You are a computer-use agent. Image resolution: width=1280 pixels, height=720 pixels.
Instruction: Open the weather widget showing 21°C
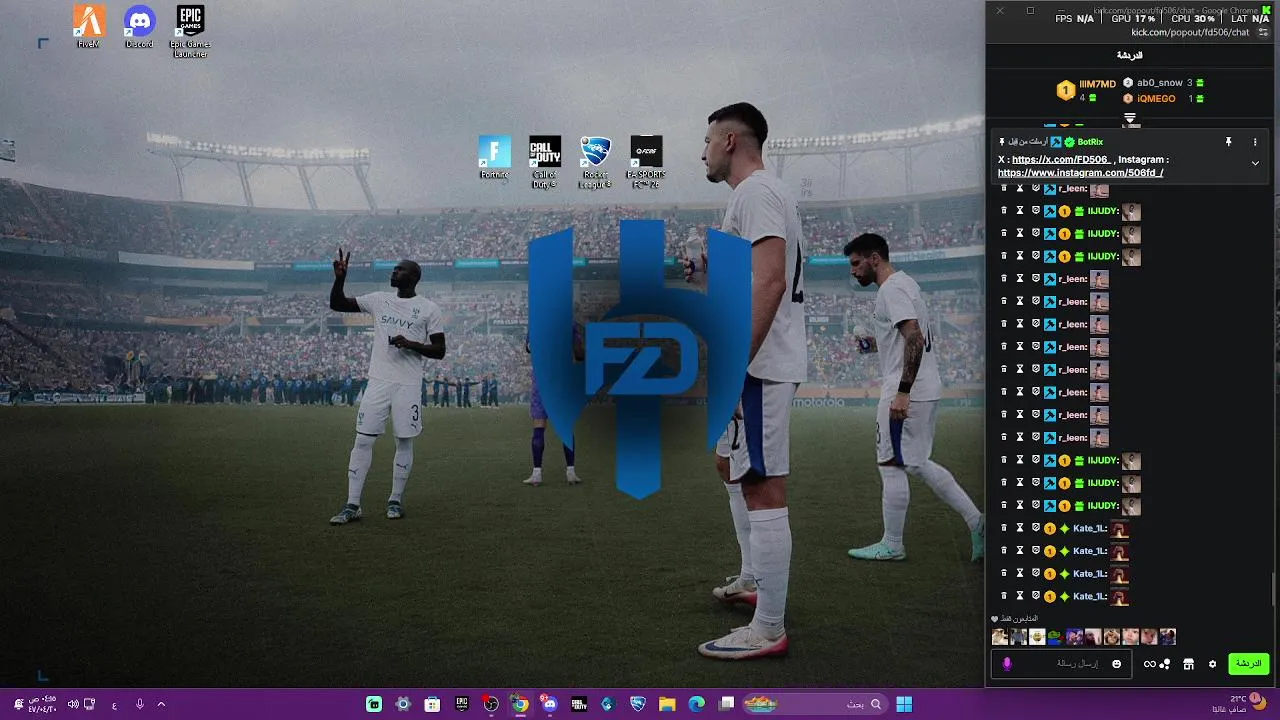coord(1240,704)
